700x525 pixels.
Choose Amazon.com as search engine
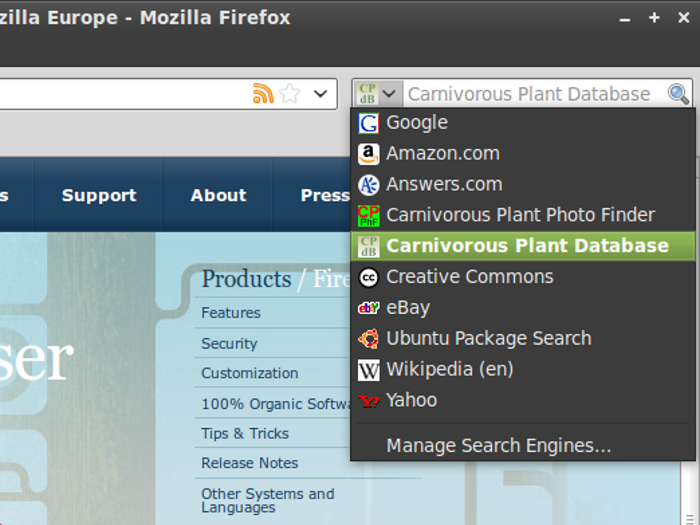pos(523,154)
